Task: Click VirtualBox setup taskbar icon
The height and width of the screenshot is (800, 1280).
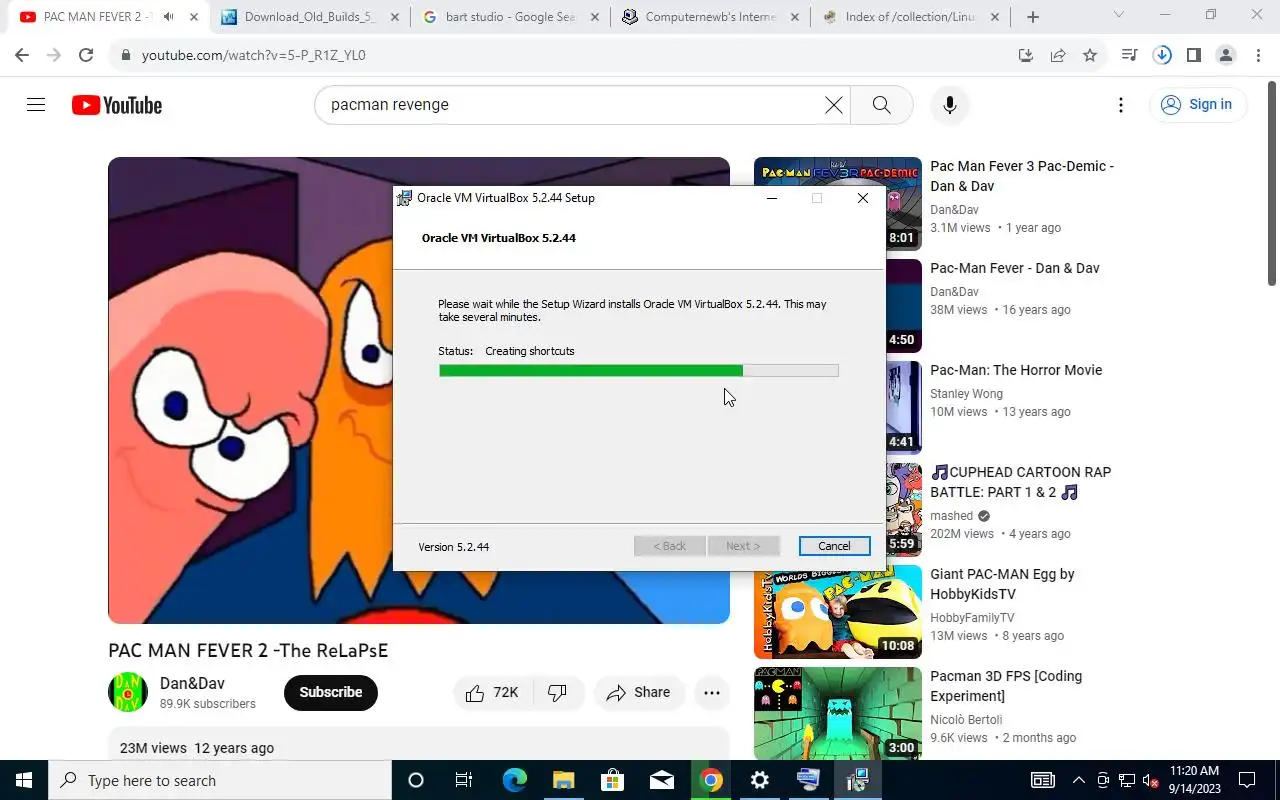Action: tap(857, 780)
